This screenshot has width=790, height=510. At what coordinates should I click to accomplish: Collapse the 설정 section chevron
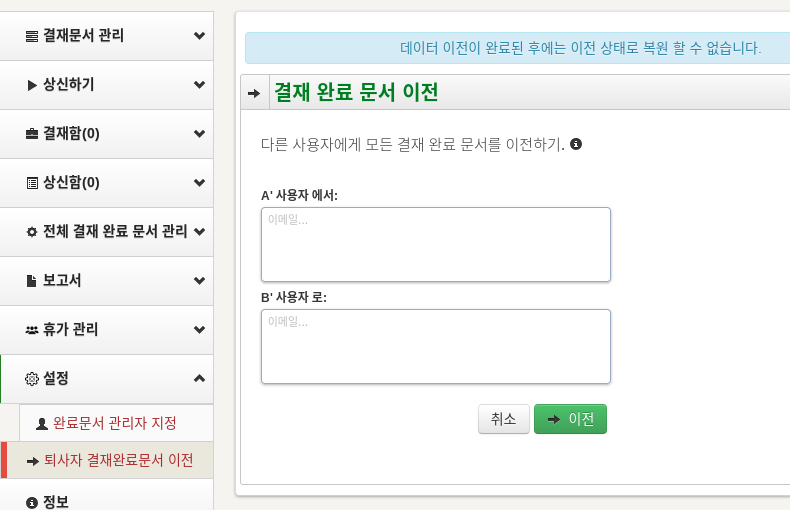point(200,378)
